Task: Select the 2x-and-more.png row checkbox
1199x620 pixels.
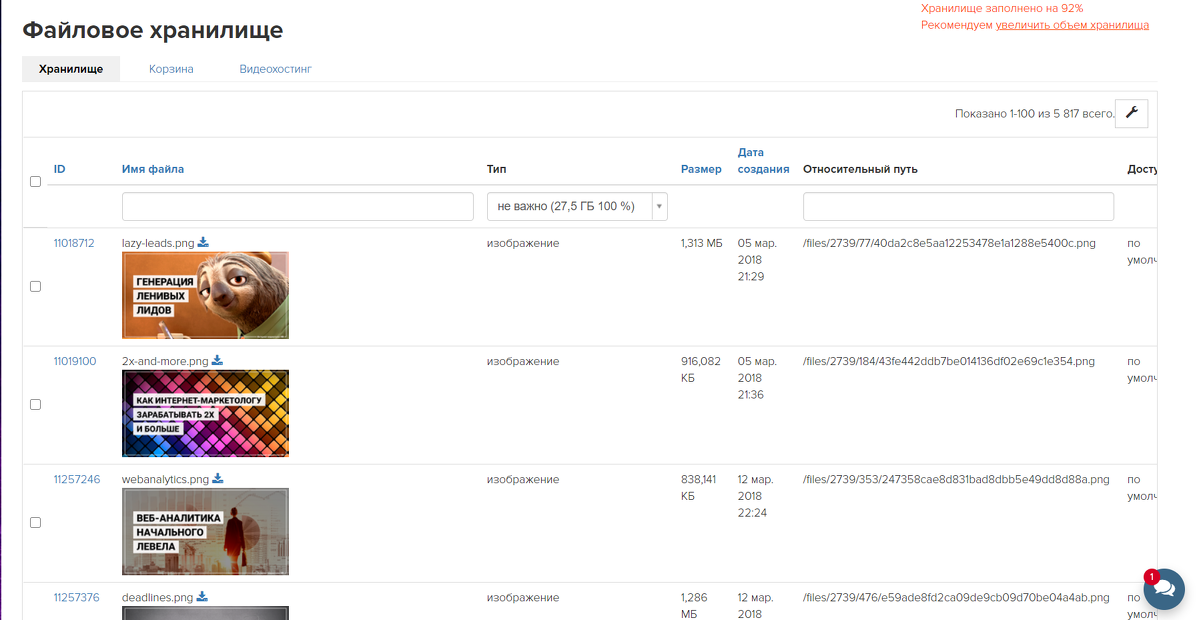Action: [36, 404]
